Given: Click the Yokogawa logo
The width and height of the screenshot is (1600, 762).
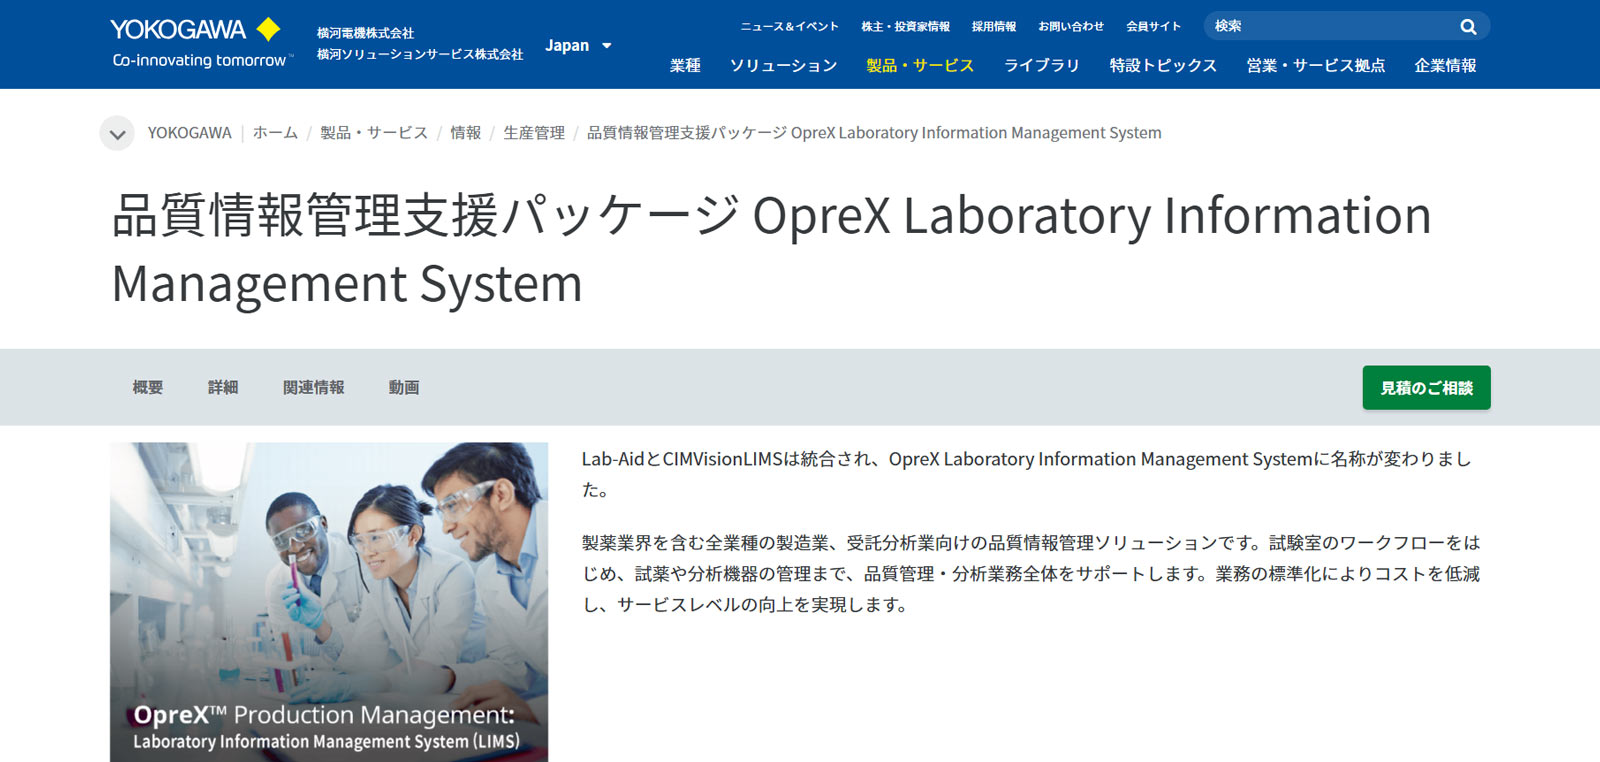Looking at the screenshot, I should click(200, 44).
